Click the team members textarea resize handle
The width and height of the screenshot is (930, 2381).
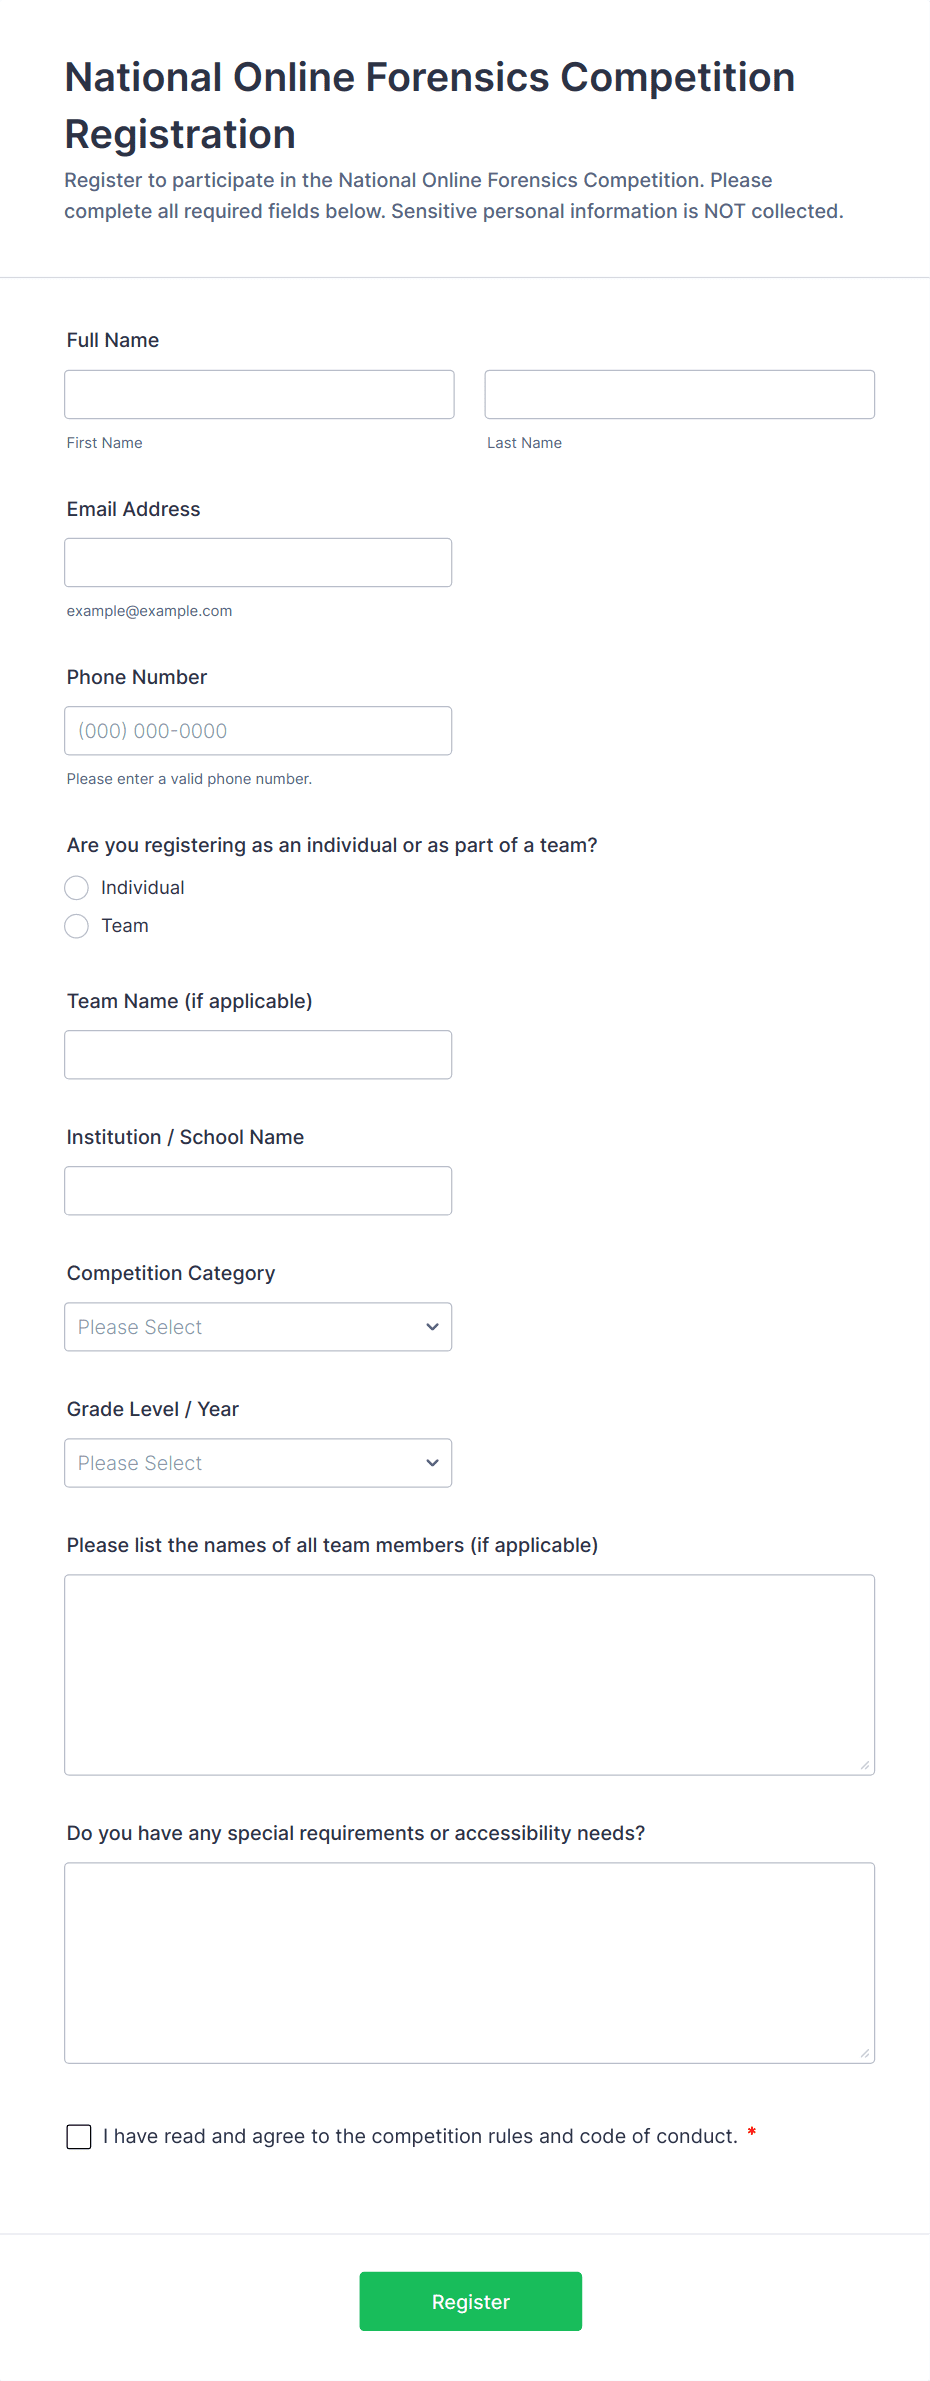point(865,1766)
